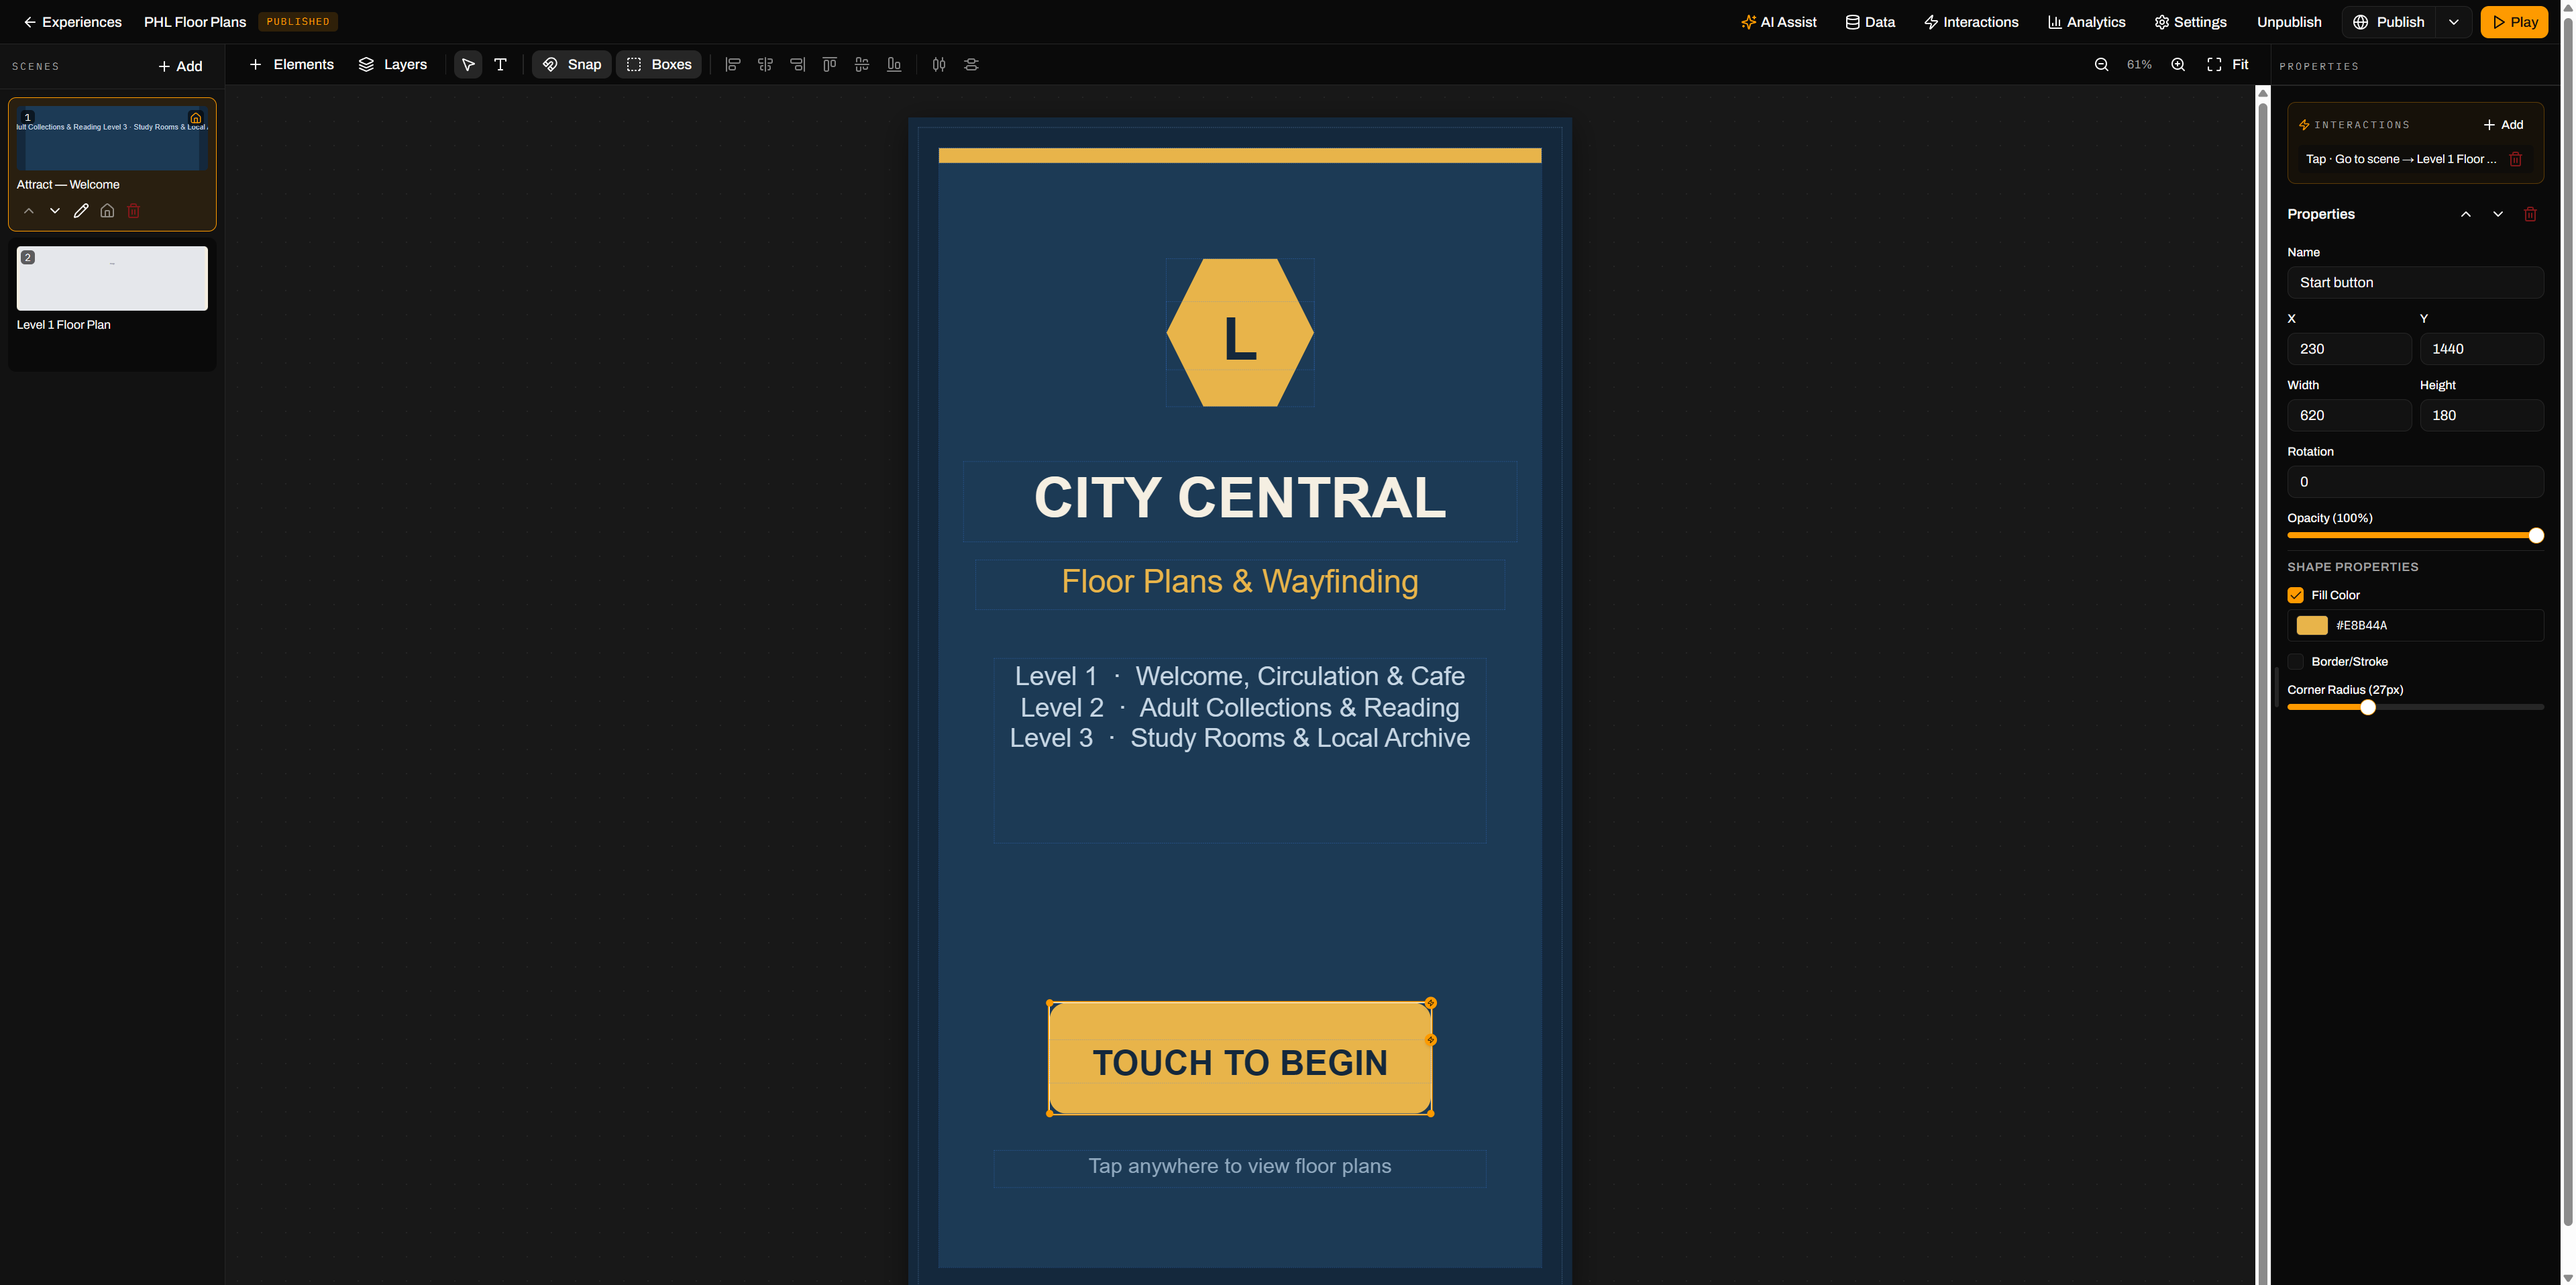Image resolution: width=2576 pixels, height=1285 pixels.
Task: Go back to Experiences
Action: (x=72, y=22)
